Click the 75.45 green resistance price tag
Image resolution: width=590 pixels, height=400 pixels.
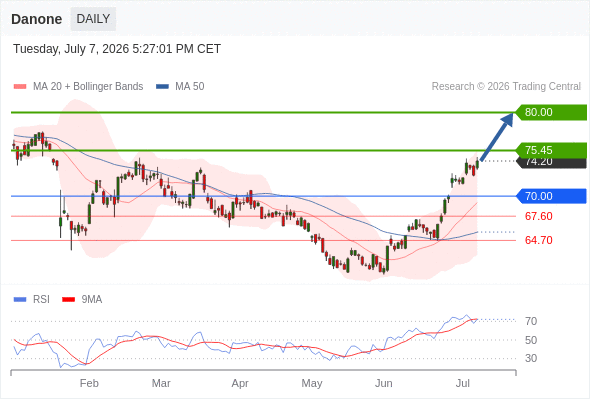tap(550, 150)
